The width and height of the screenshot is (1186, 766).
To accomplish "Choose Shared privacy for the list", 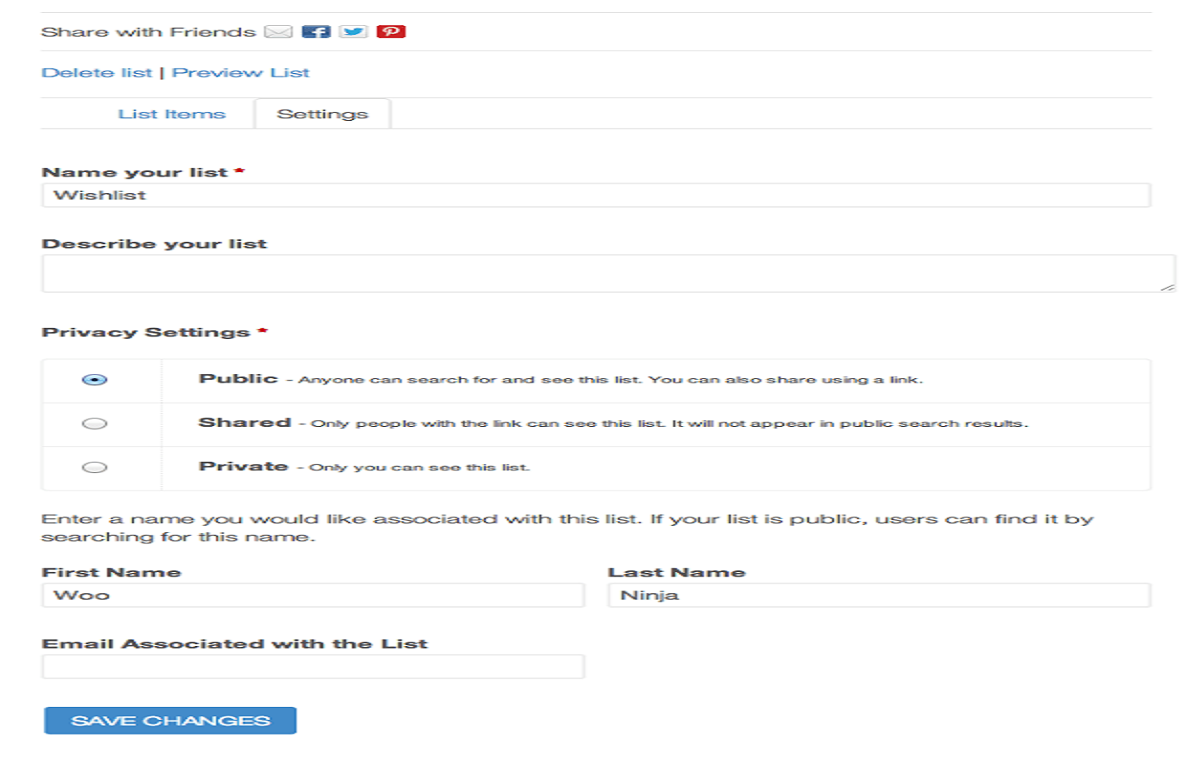I will 94,423.
